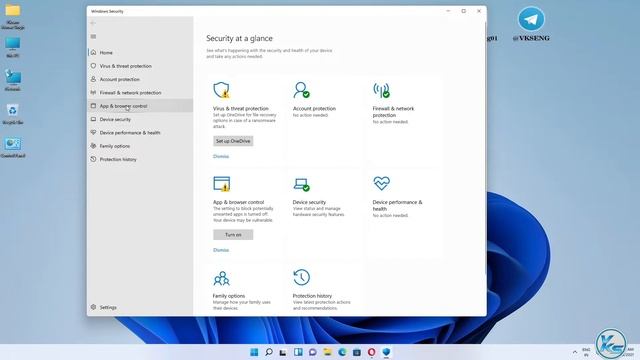
Task: View Protection history from the sidebar
Action: 140,159
